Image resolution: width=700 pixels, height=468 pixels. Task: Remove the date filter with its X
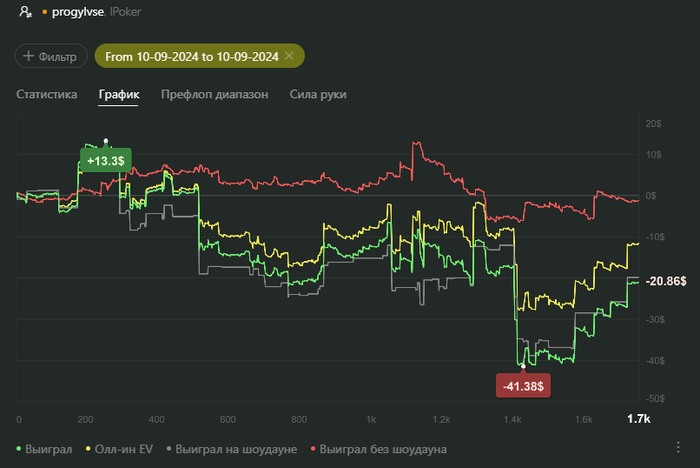(289, 57)
